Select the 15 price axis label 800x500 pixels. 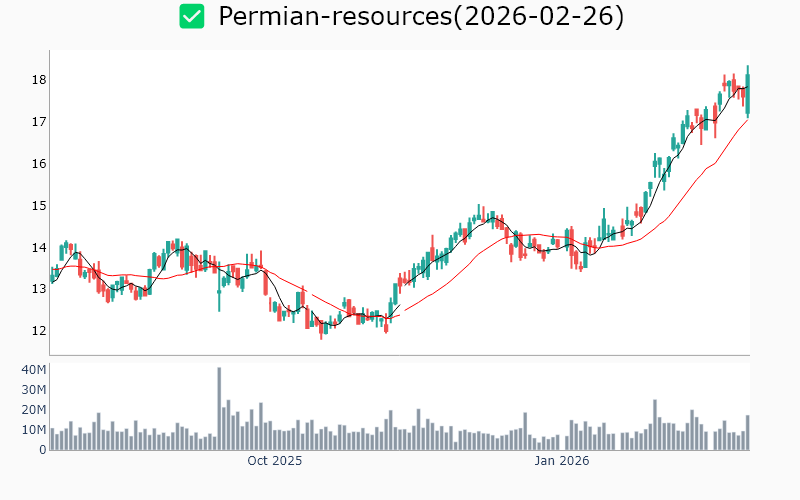[x=37, y=206]
